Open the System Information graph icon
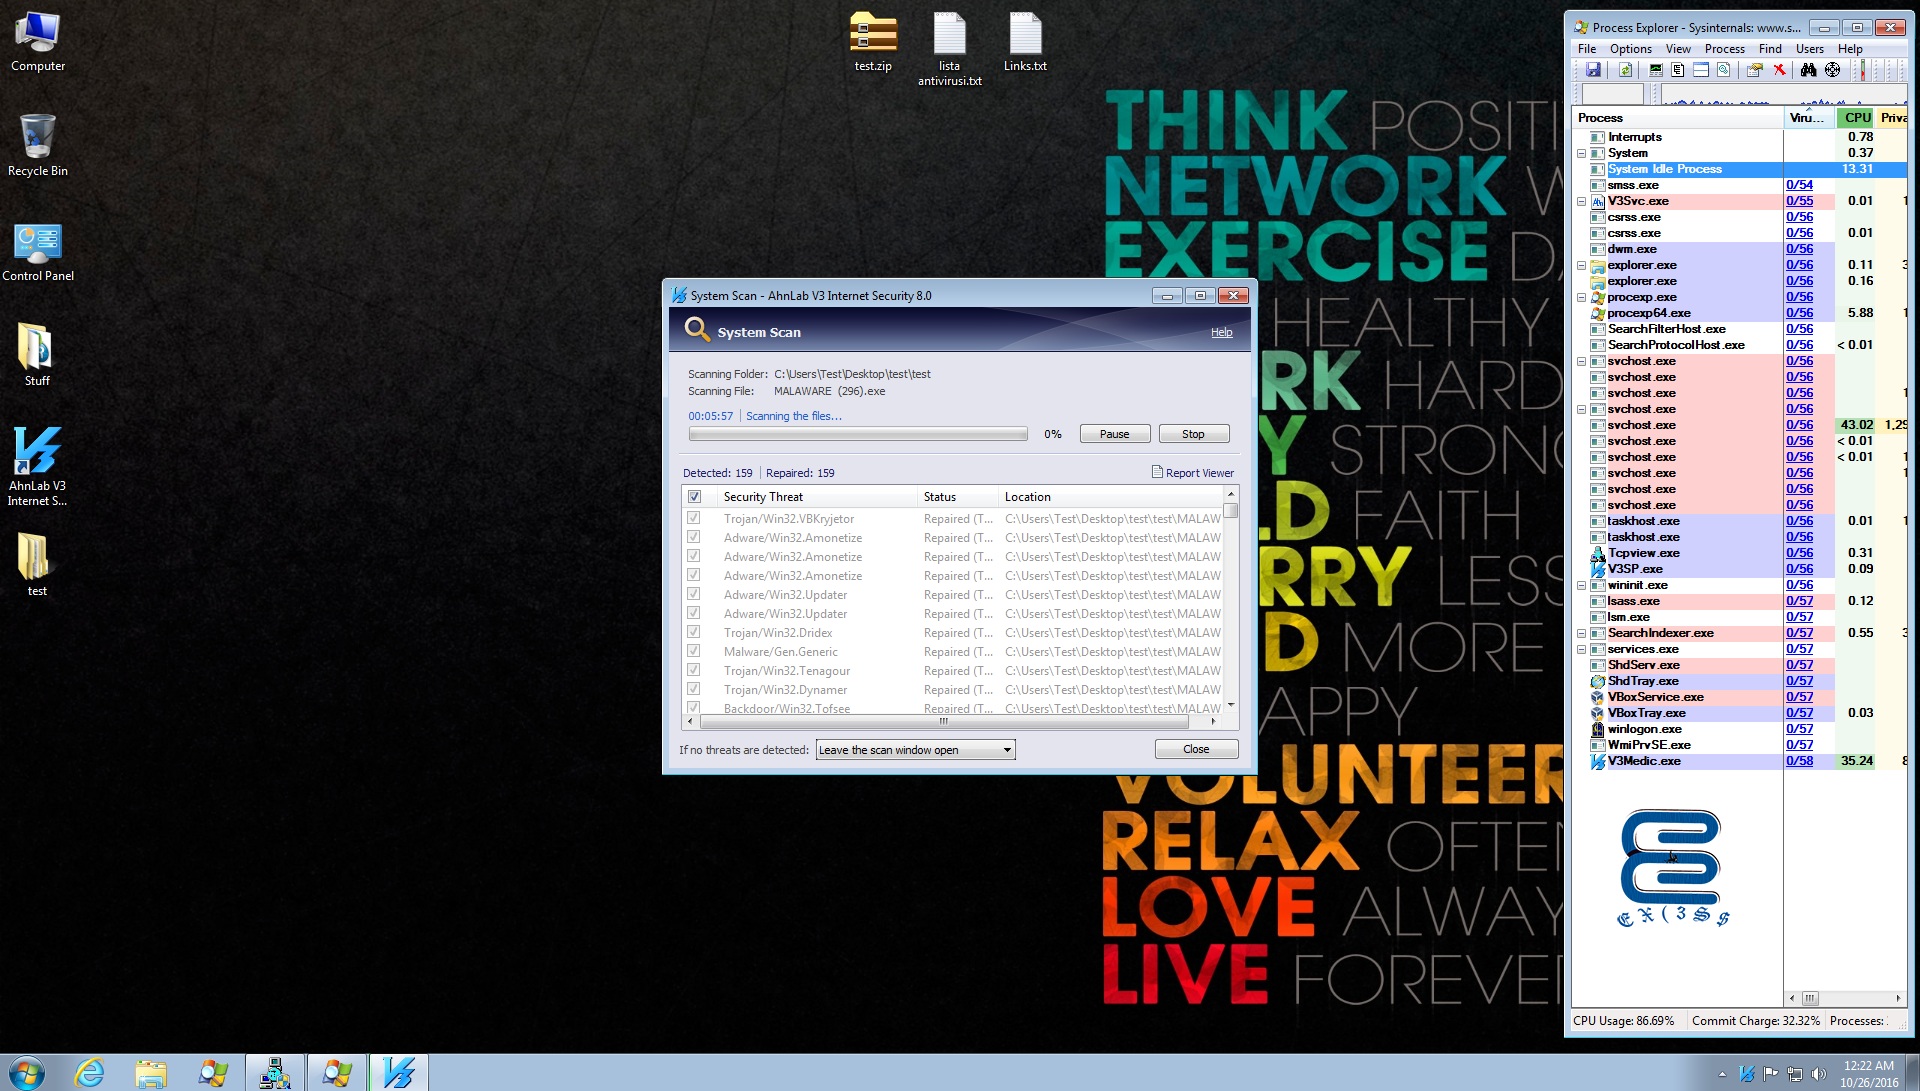 [1656, 70]
